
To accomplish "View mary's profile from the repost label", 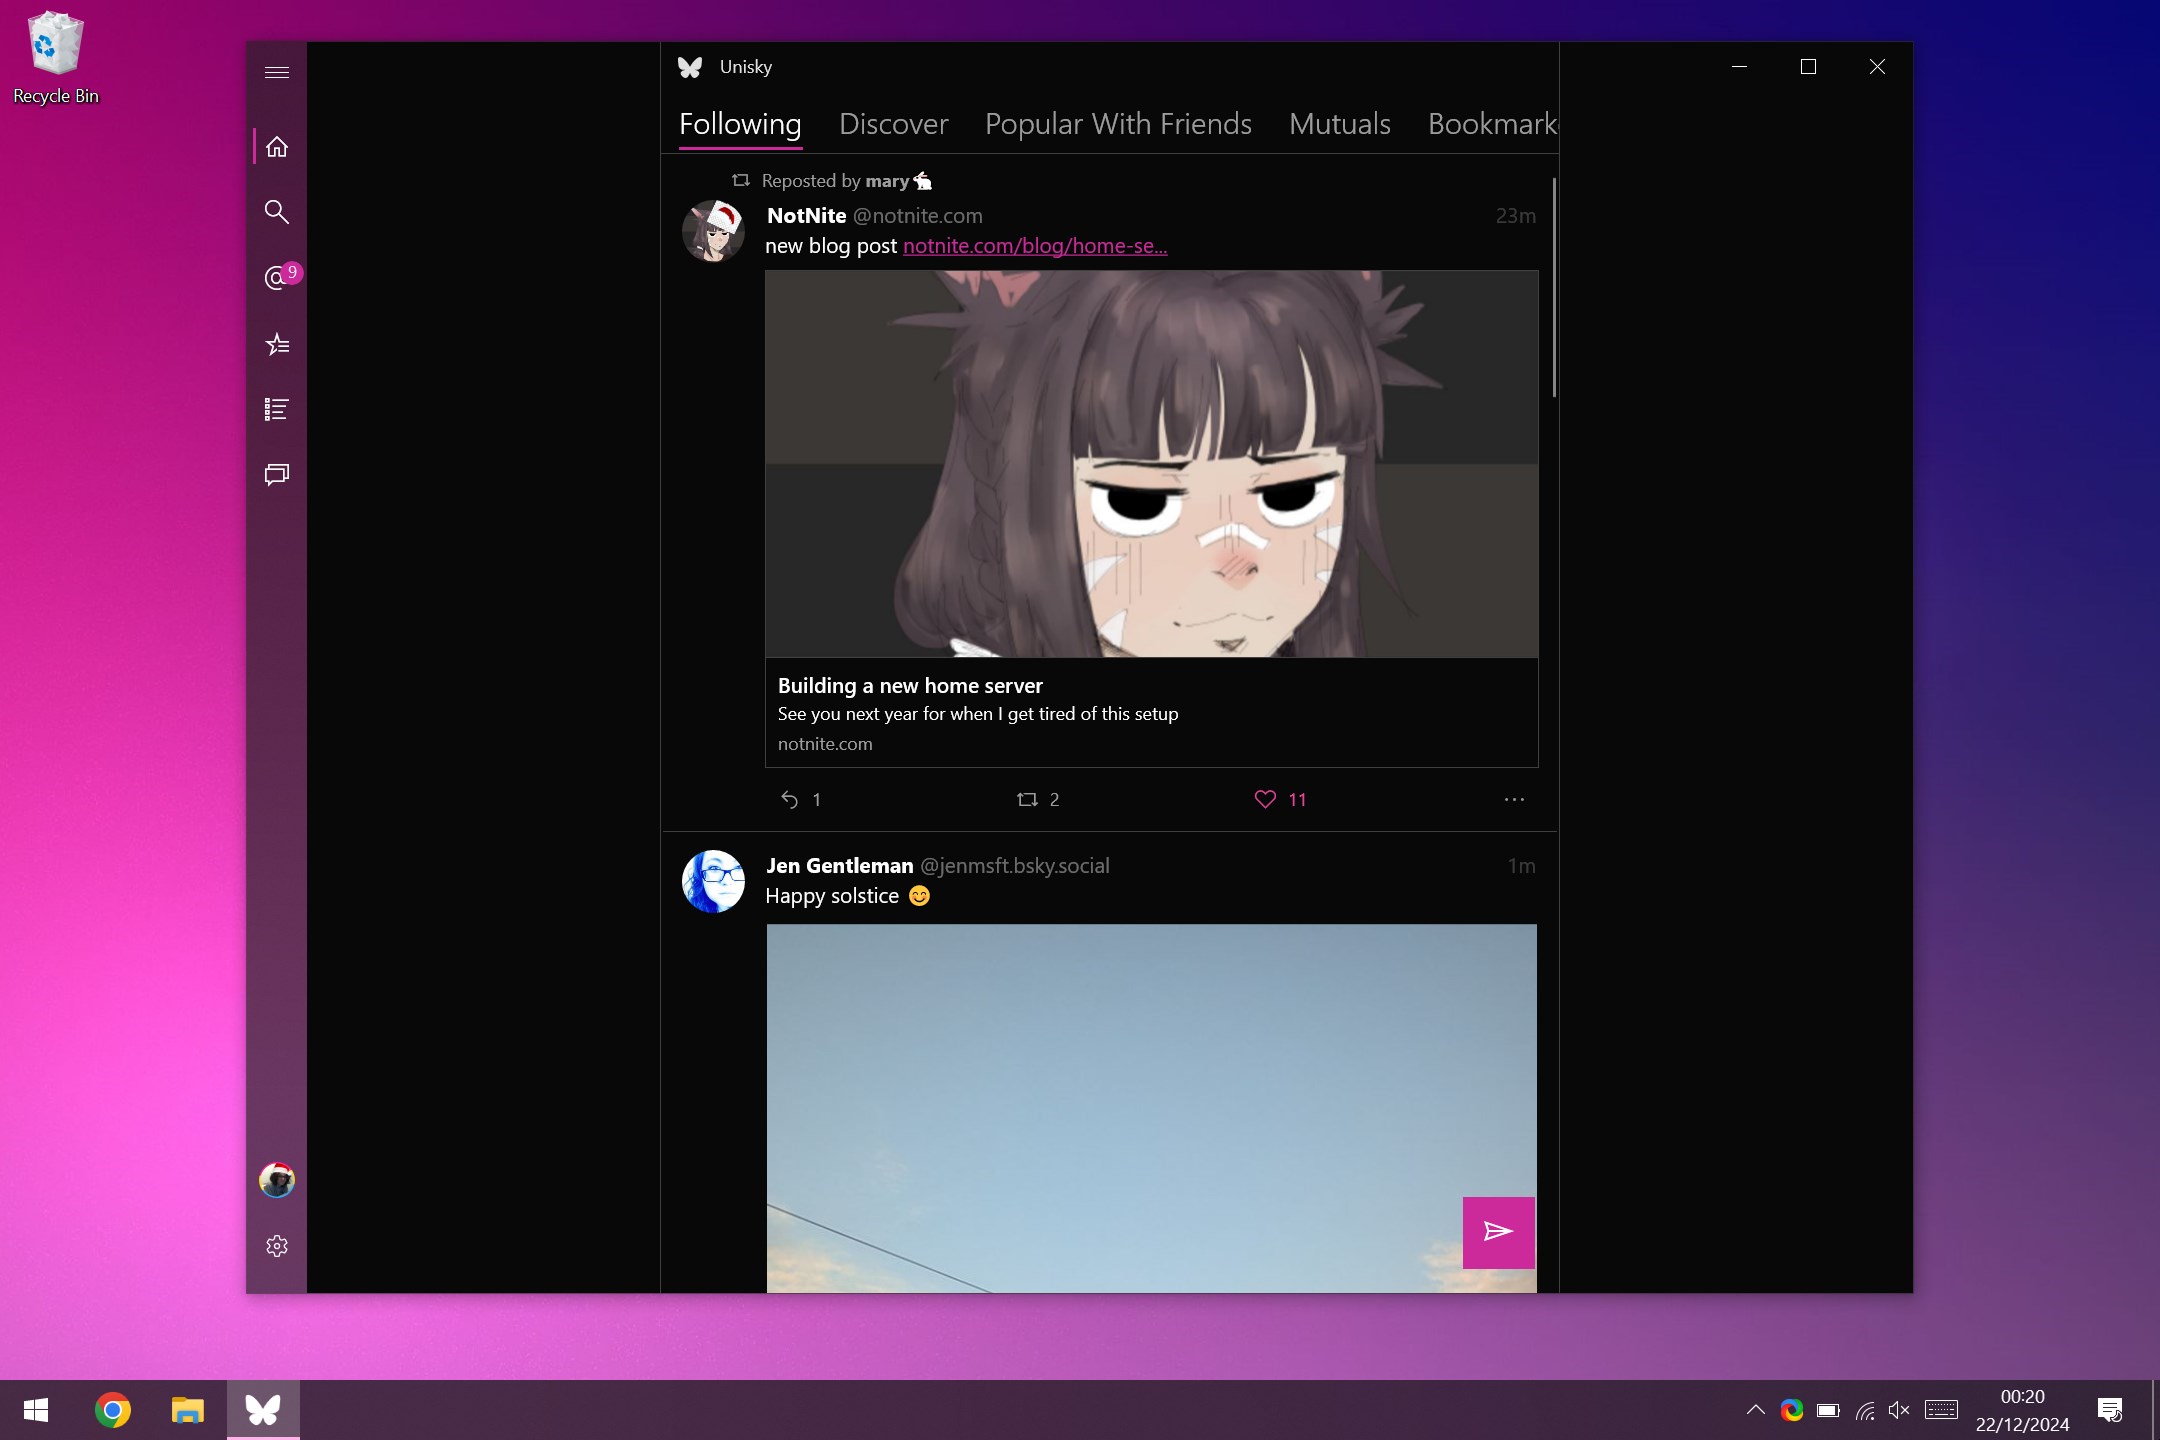I will [x=886, y=181].
